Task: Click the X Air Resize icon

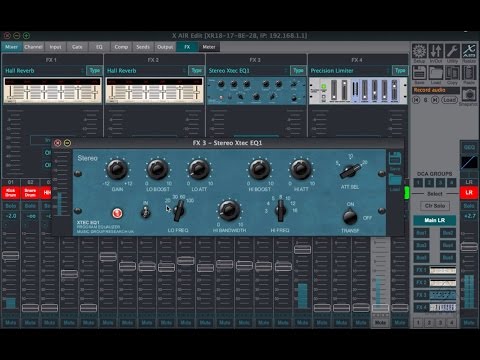Action: [469, 51]
